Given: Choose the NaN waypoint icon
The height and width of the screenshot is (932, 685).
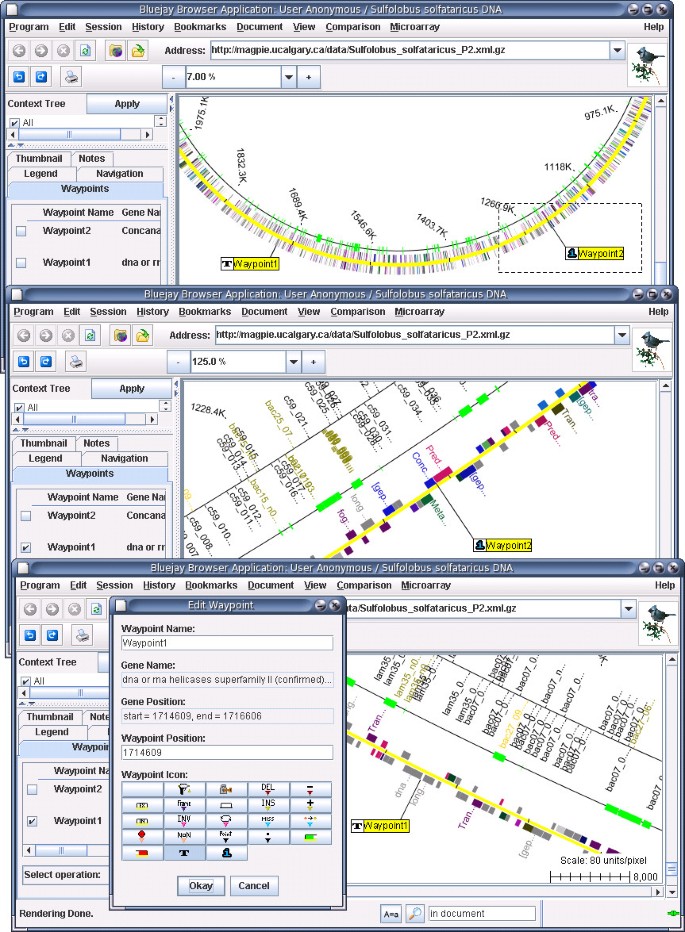Looking at the screenshot, I should (184, 836).
